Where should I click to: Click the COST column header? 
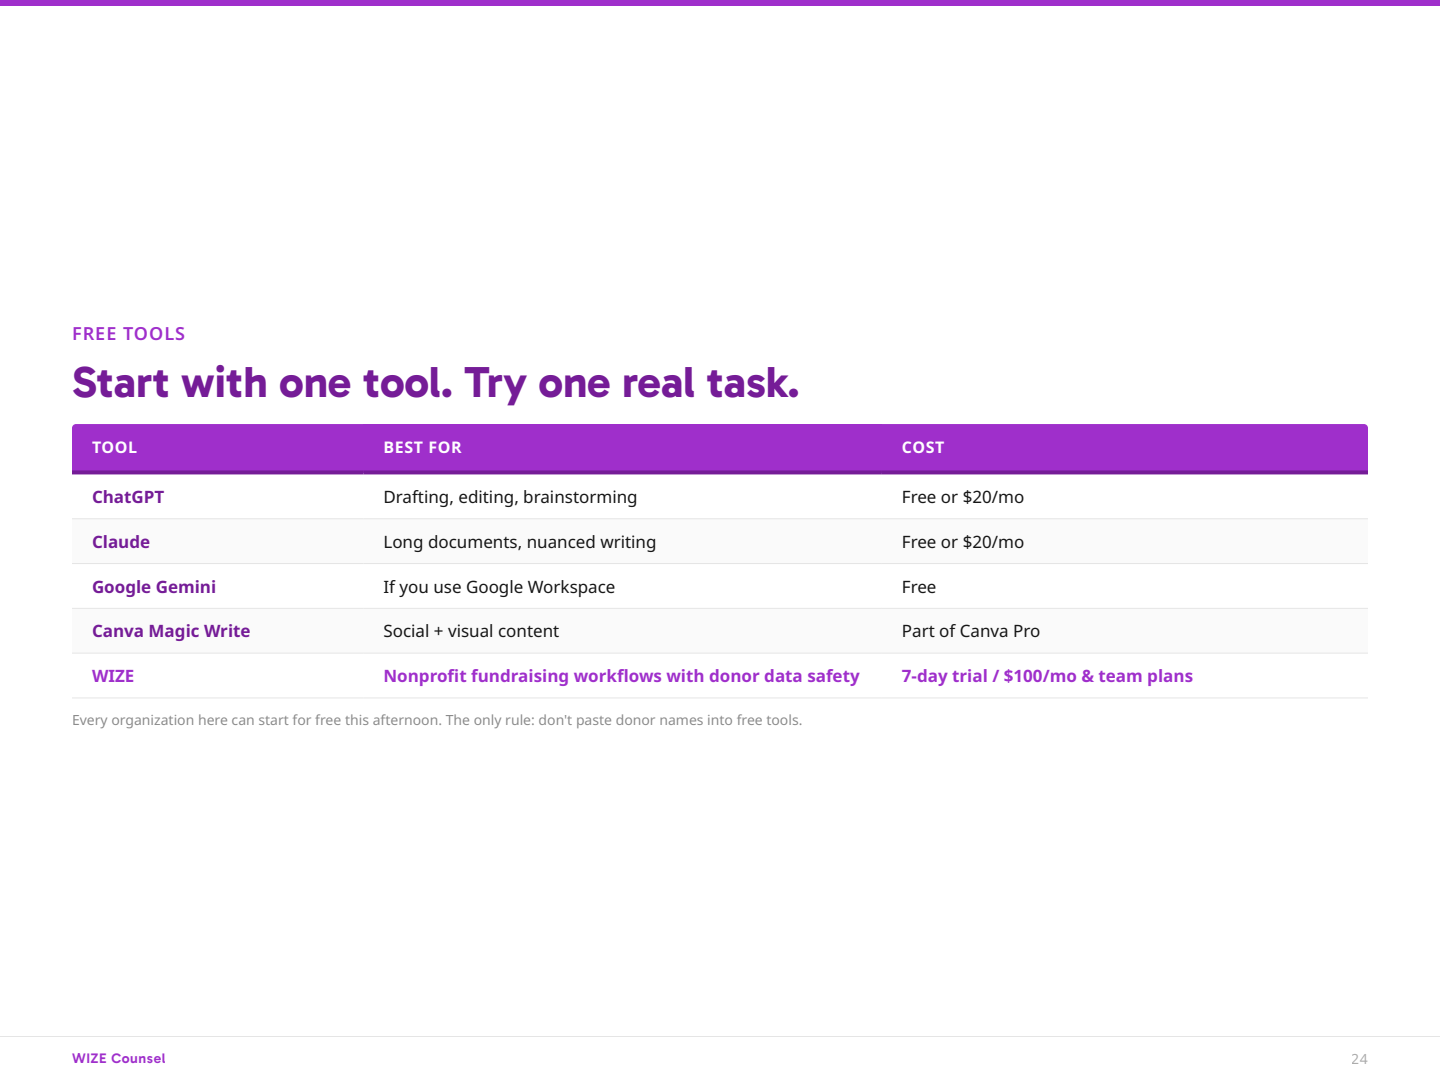coord(922,448)
